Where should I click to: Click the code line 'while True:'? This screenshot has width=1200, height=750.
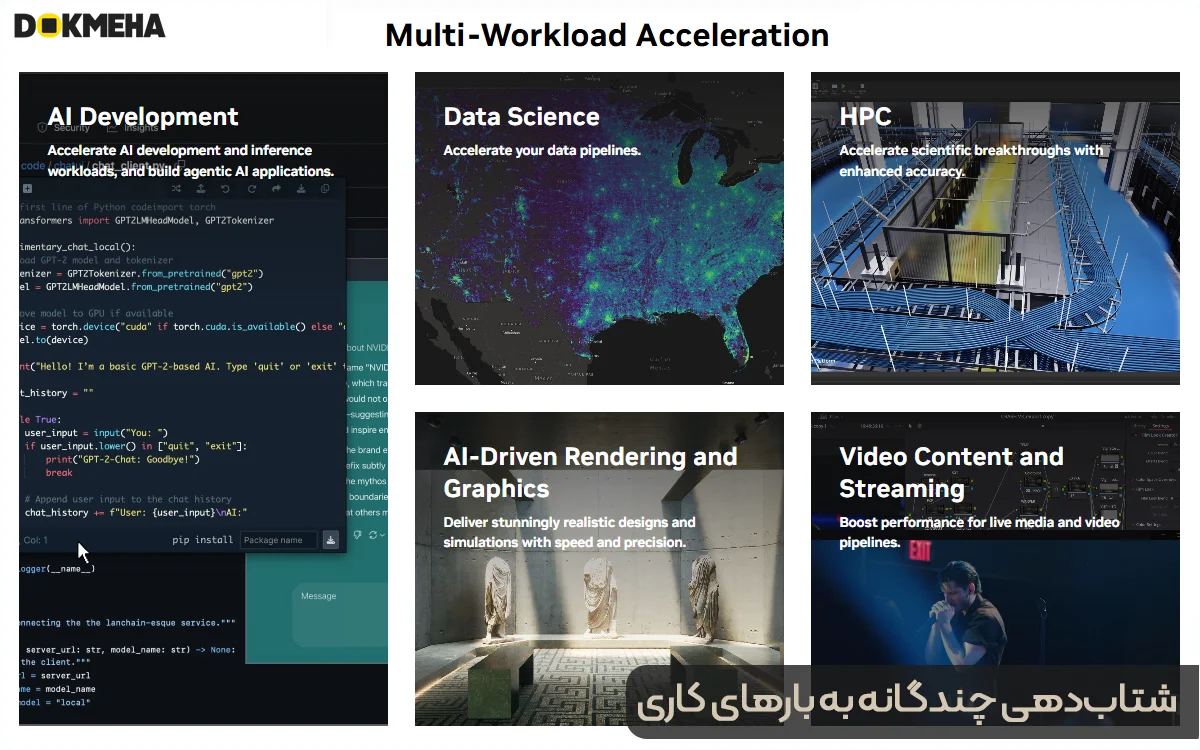pos(40,419)
